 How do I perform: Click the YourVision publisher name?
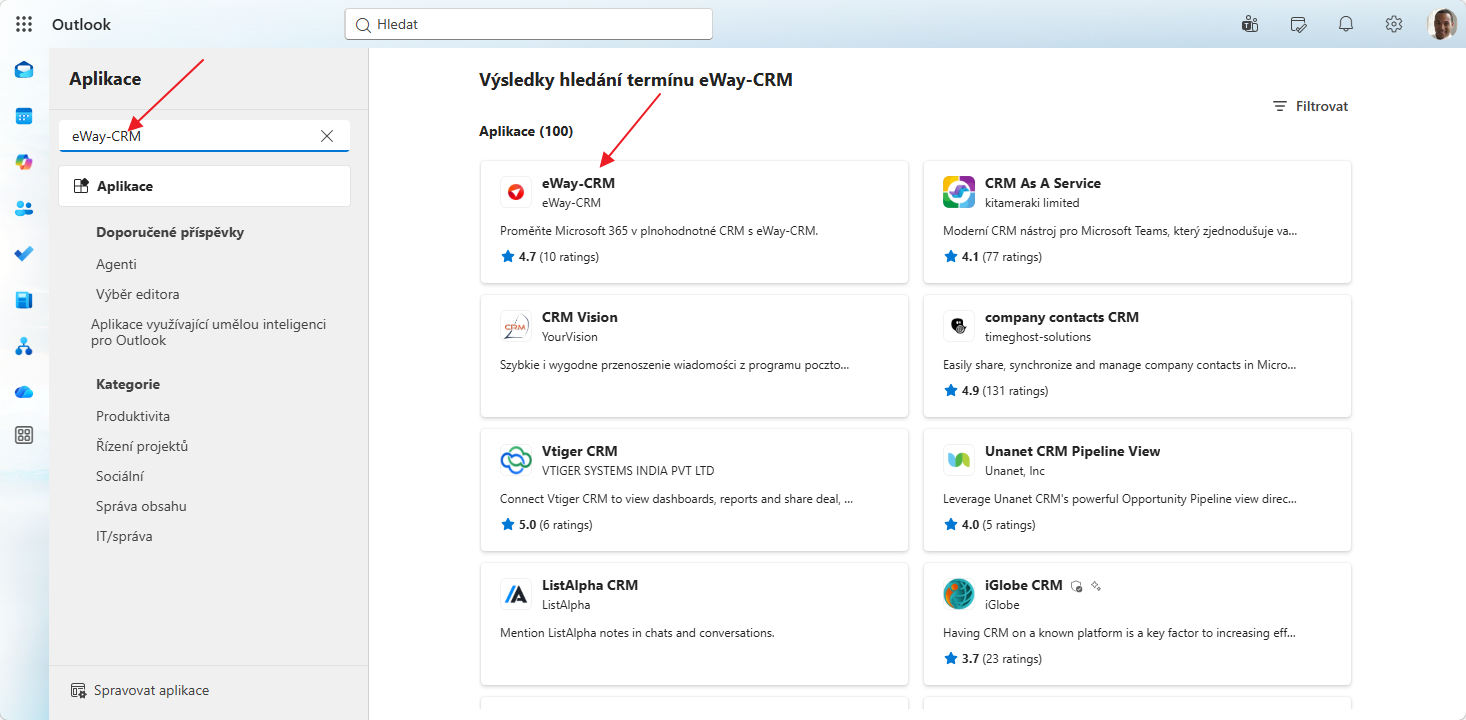click(568, 337)
